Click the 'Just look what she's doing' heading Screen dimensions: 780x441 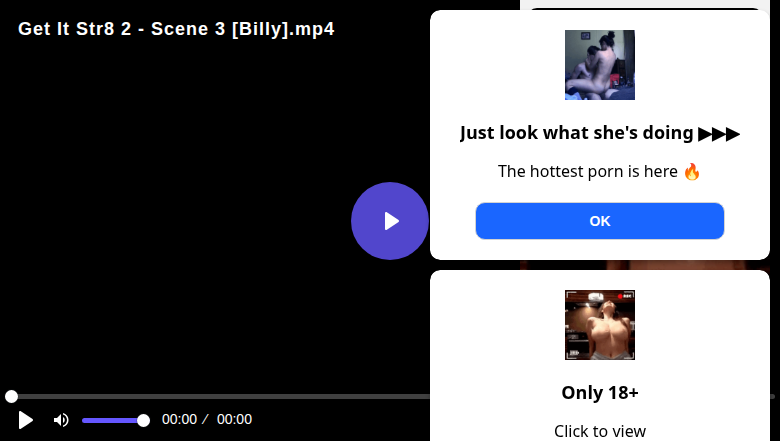pos(577,133)
